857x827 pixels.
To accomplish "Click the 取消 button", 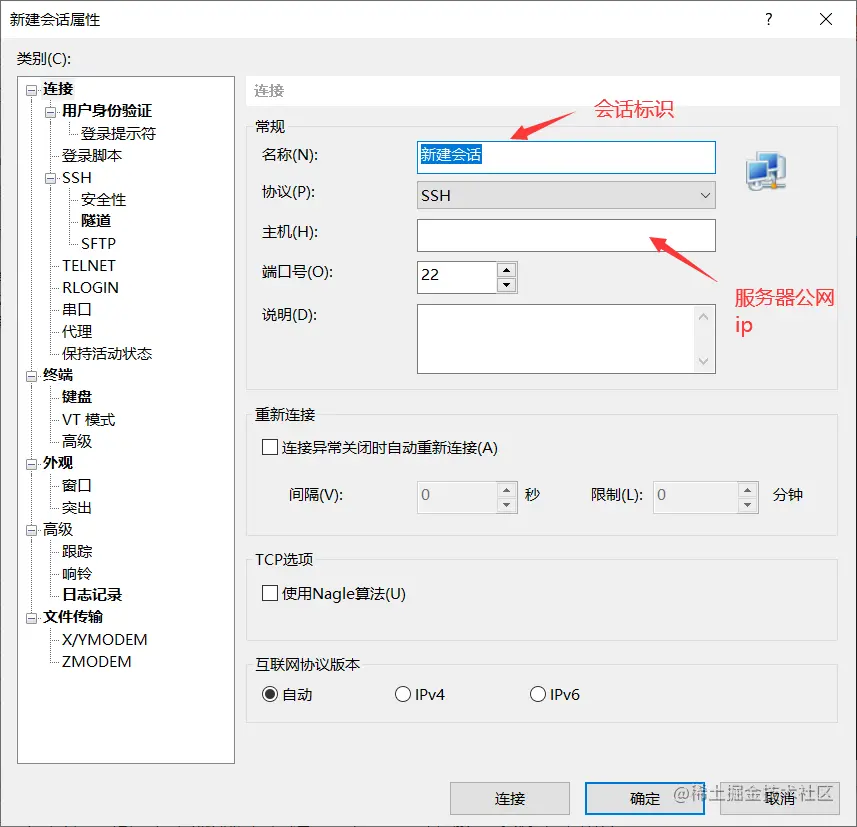I will coord(778,798).
